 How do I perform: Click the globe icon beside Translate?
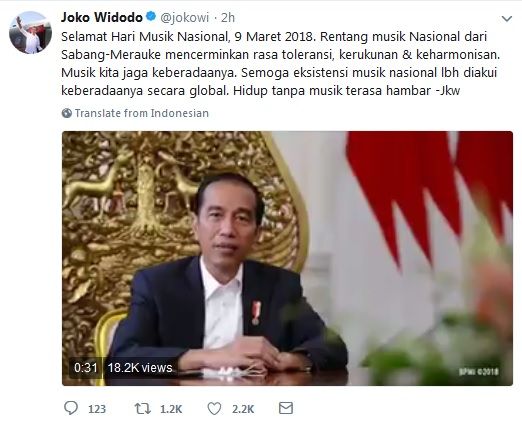coord(67,113)
